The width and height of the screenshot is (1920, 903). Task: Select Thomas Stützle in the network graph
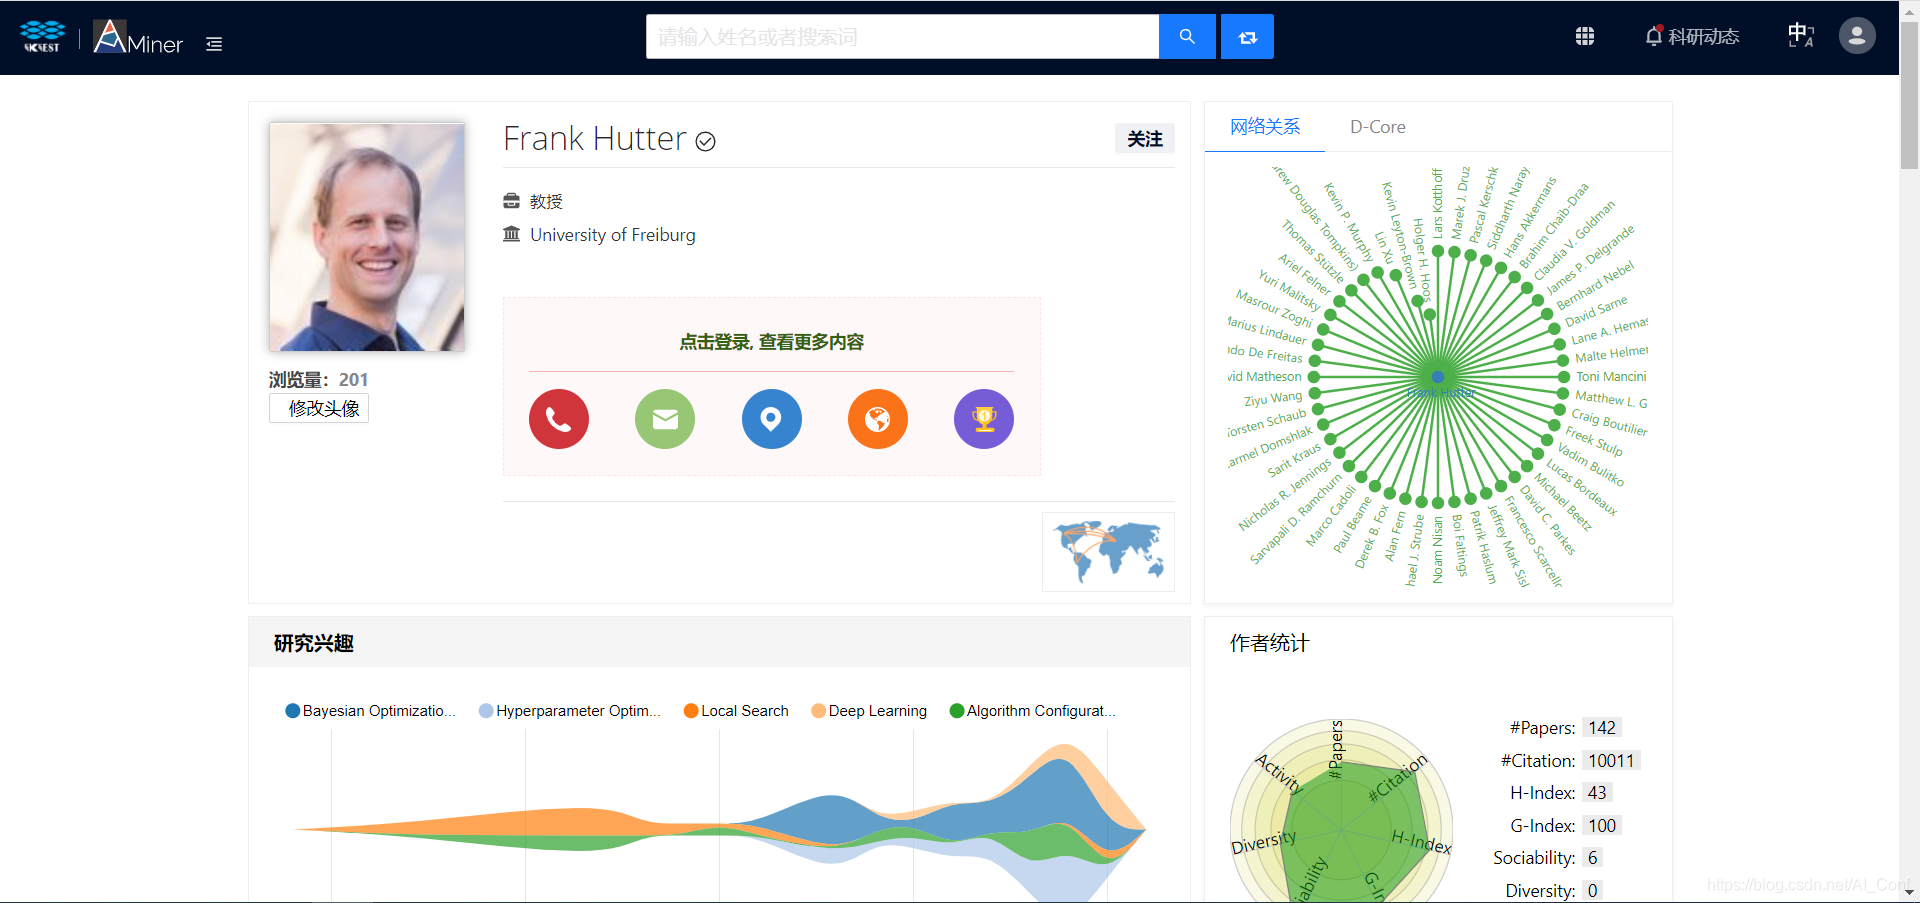coord(1313,252)
